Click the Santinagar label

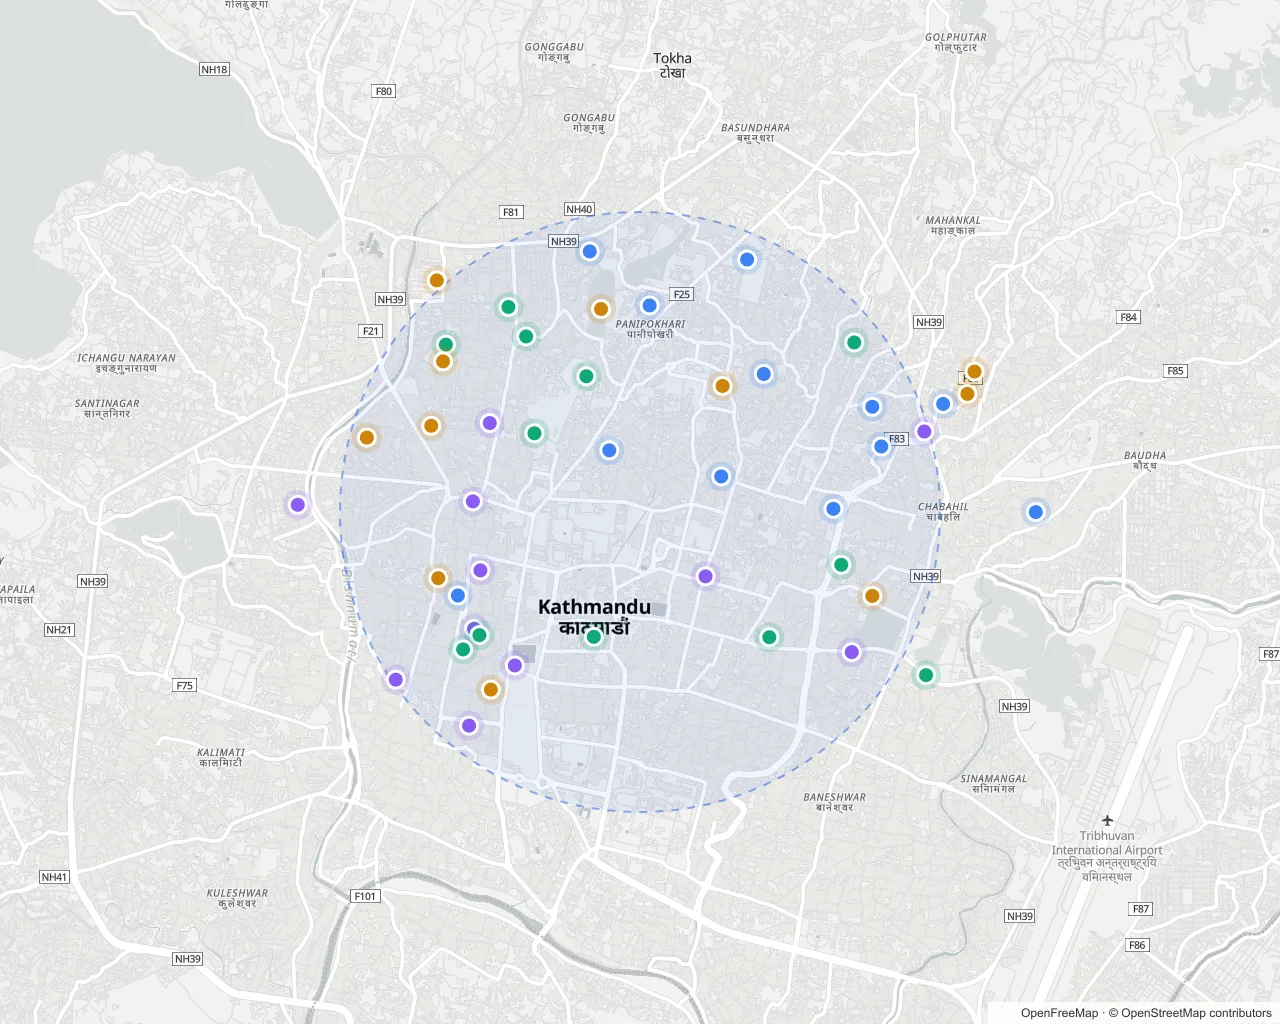[x=107, y=408]
